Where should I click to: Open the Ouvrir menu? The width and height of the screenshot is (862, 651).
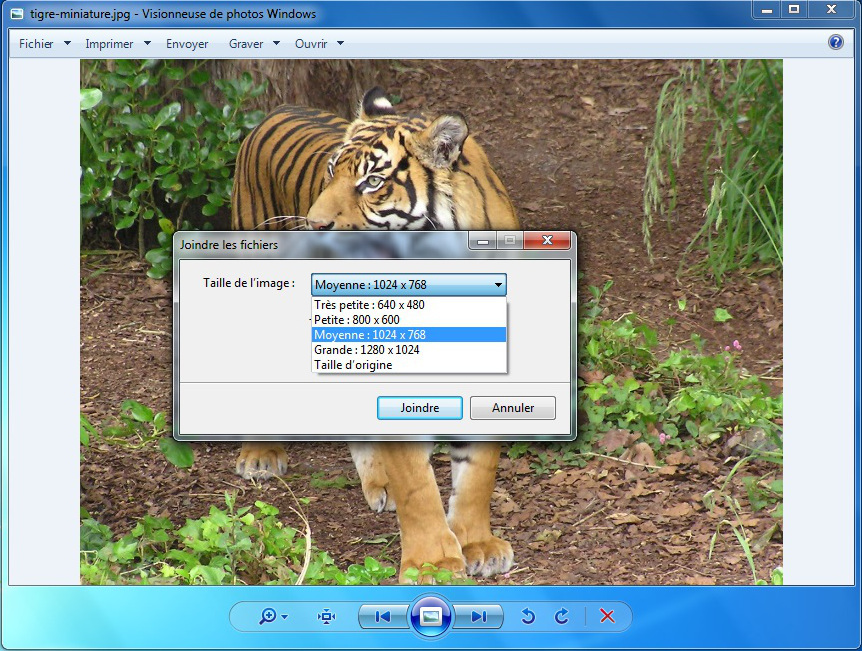[x=311, y=43]
